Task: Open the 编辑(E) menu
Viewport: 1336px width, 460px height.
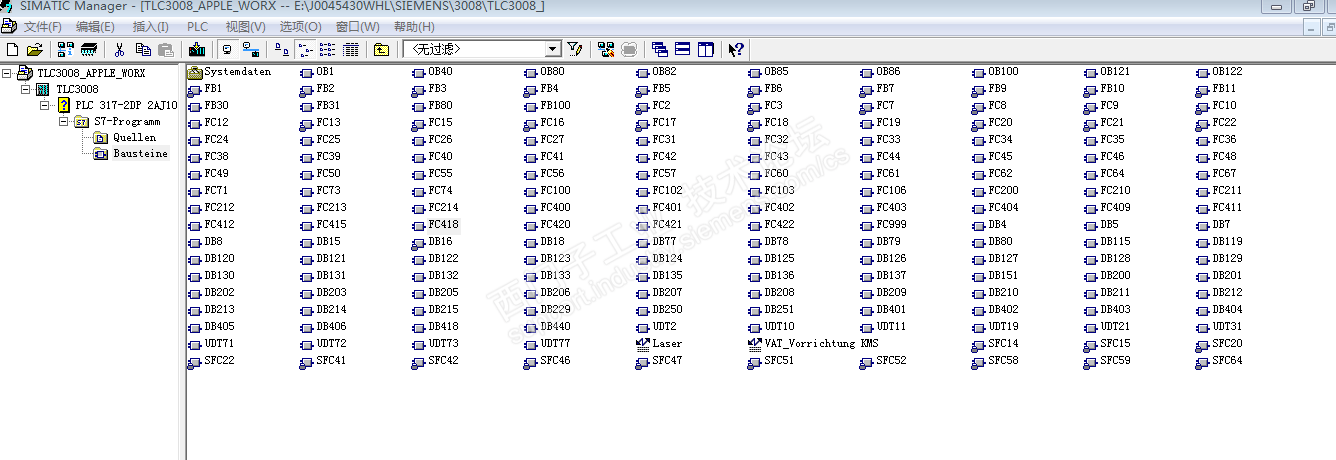Action: pyautogui.click(x=96, y=27)
